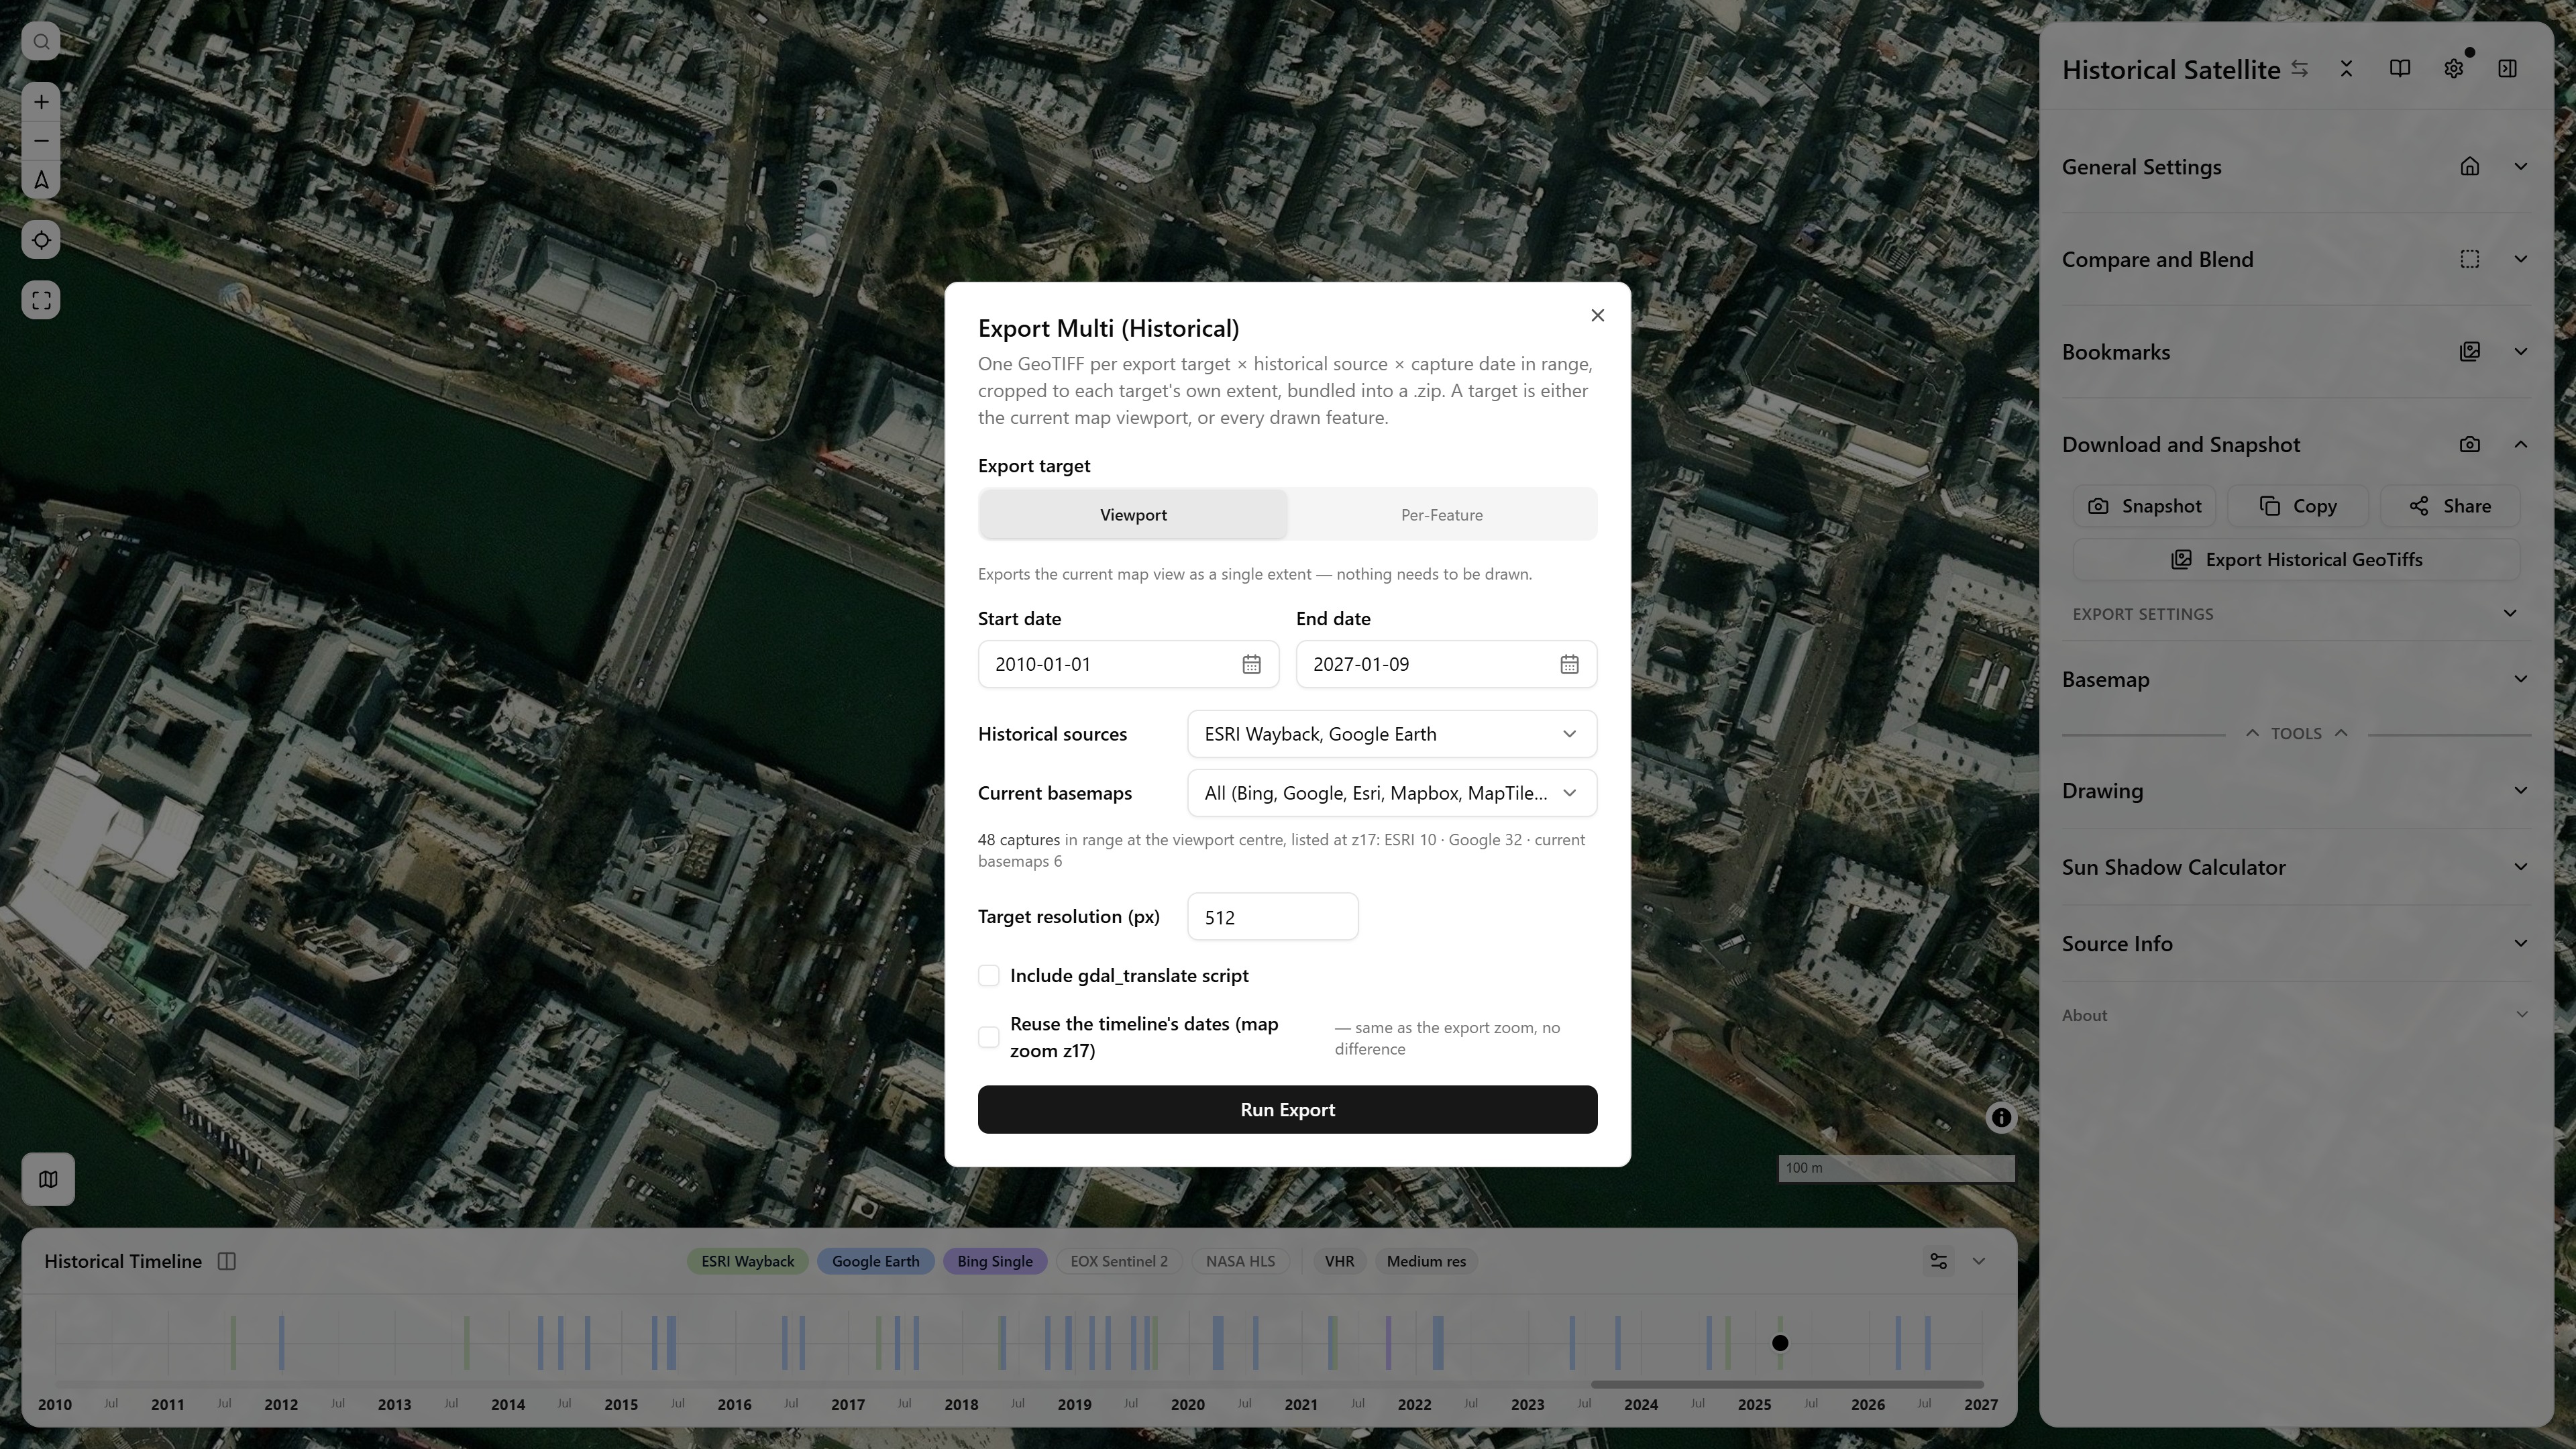Open the end date calendar picker
The image size is (2576, 1449).
[x=1569, y=664]
